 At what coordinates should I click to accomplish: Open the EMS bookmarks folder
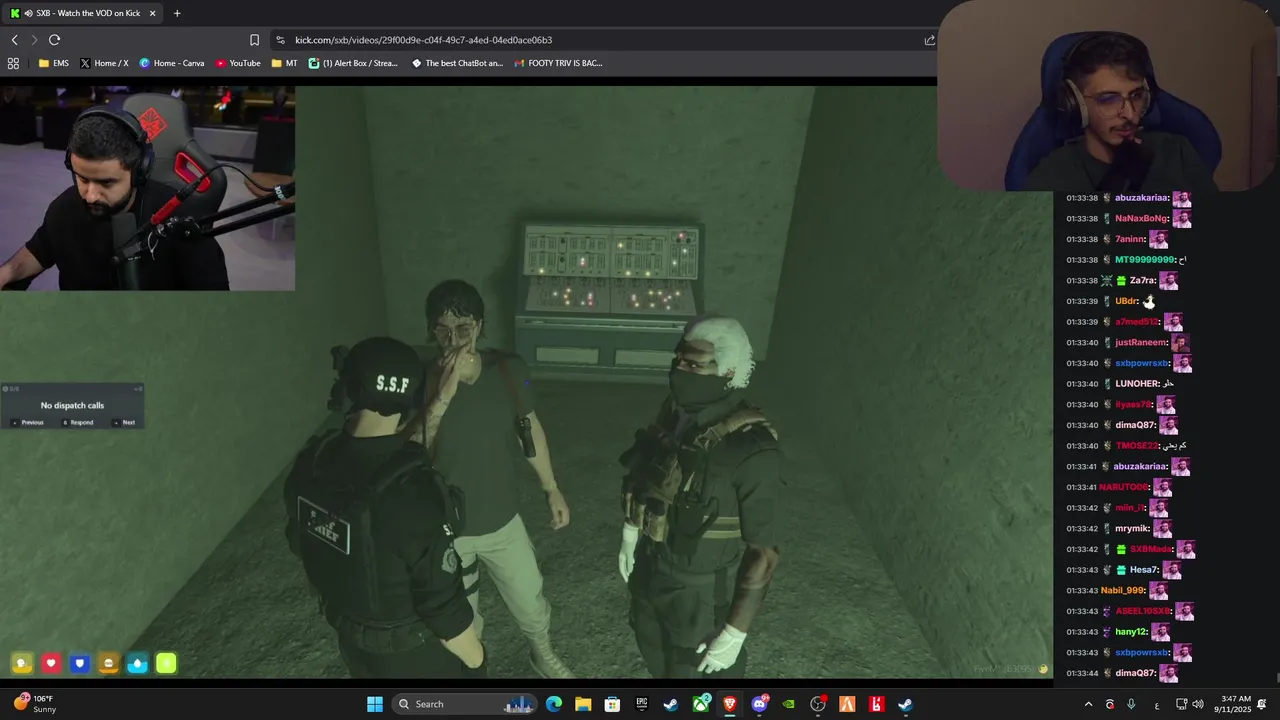54,63
